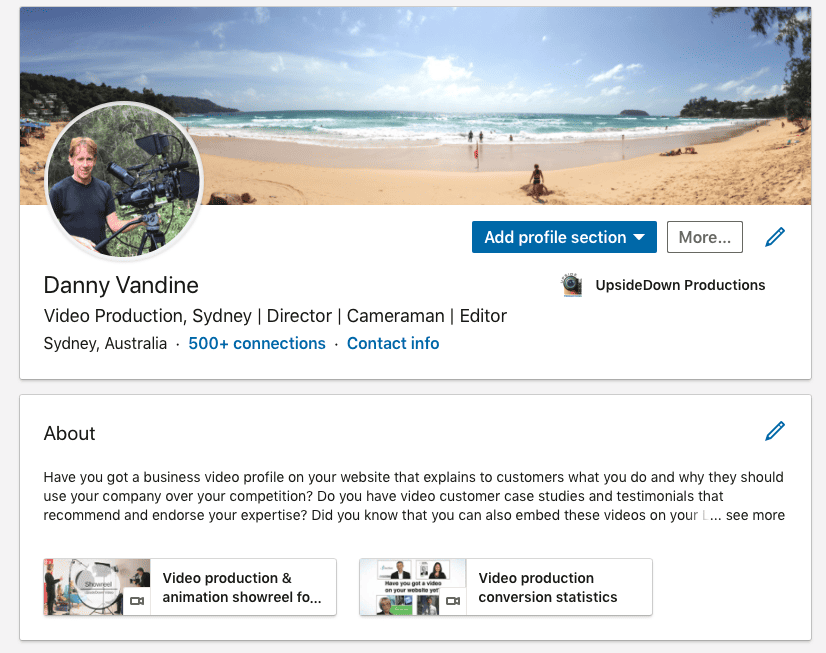Click the About paragraph starting 'Have you got'
Viewport: 826px width, 653px height.
(x=414, y=496)
